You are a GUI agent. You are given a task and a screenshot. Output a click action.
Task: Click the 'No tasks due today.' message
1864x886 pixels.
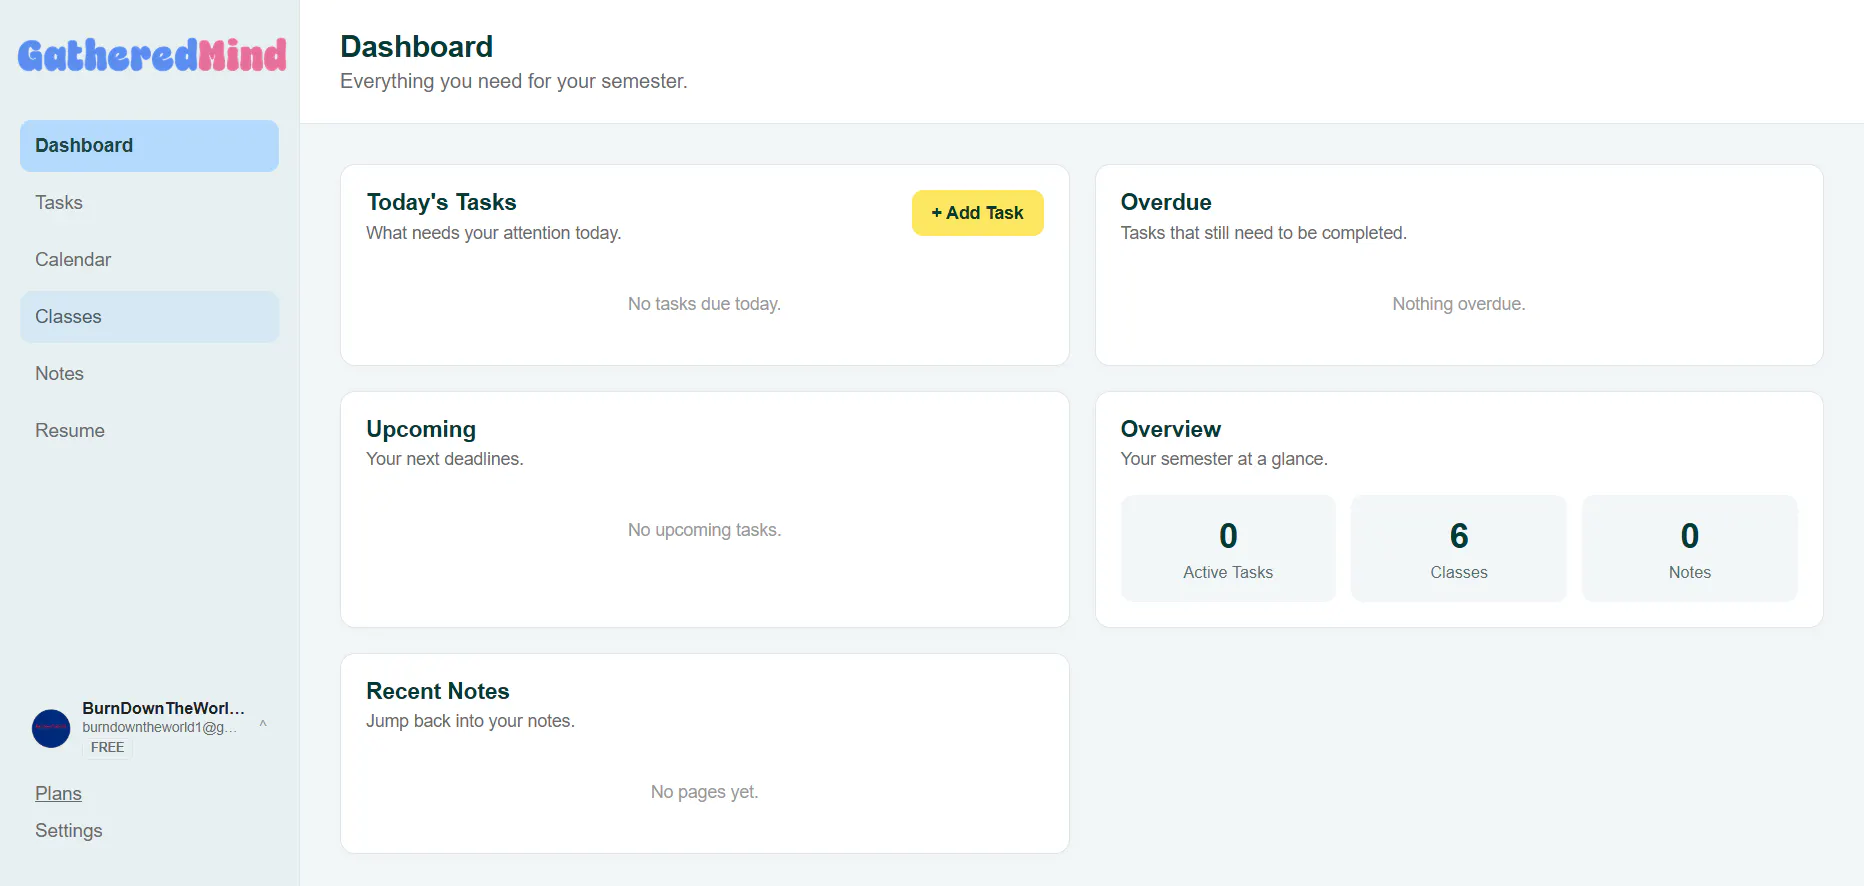tap(704, 304)
